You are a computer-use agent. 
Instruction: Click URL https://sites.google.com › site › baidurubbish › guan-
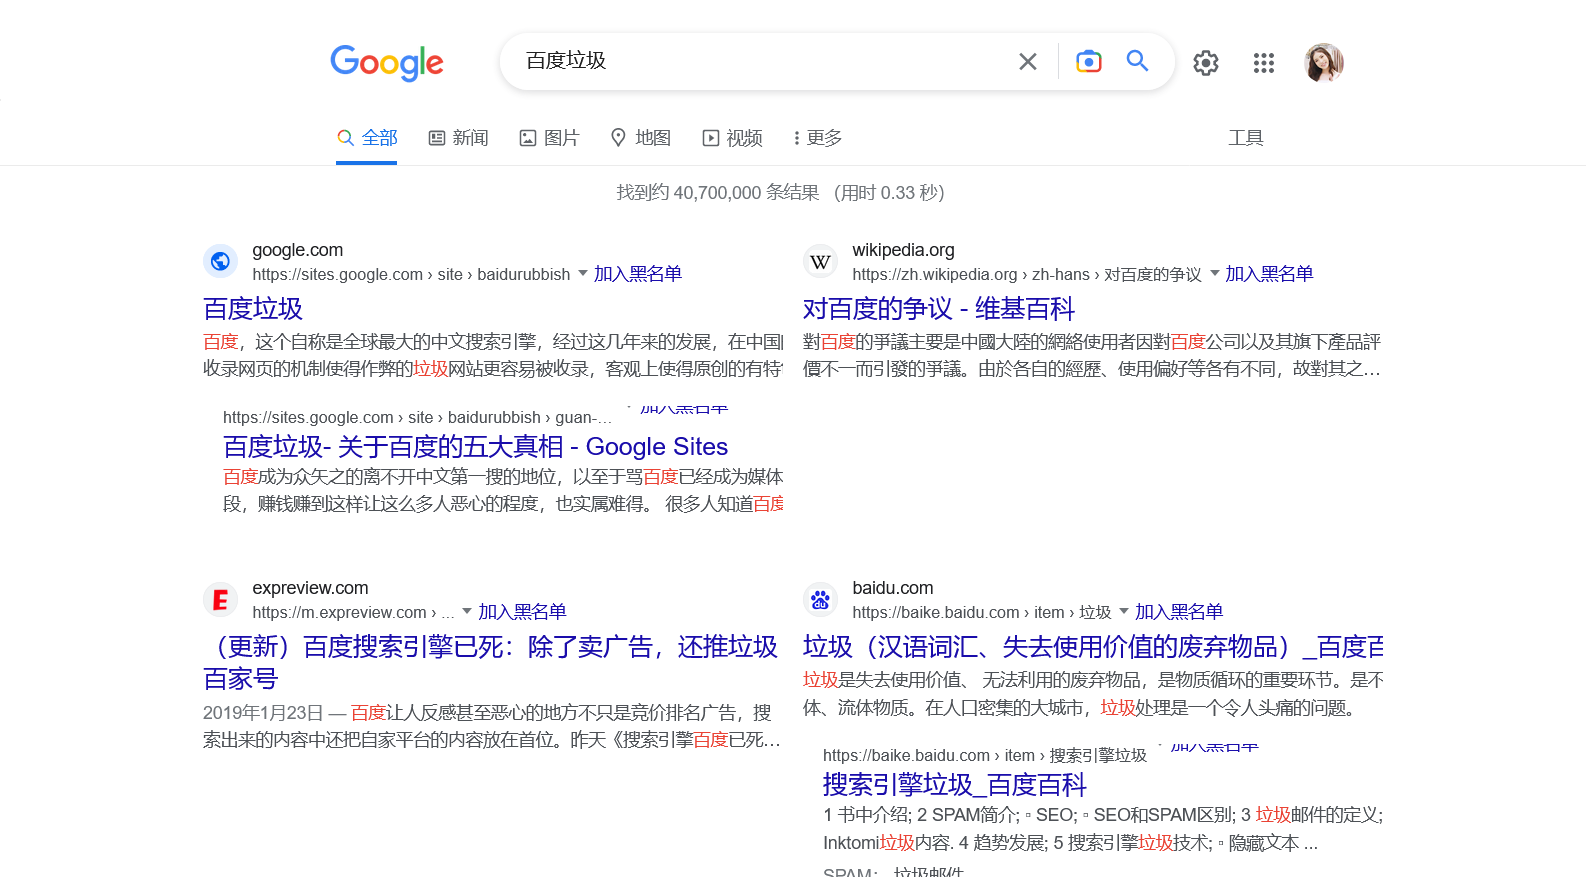417,418
